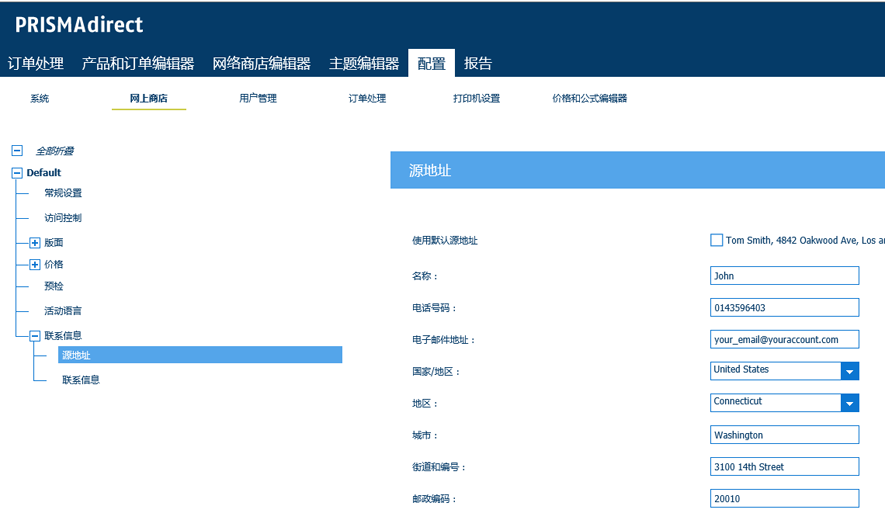
Task: Click the 全部折叠 collapse-all icon
Action: (16, 151)
